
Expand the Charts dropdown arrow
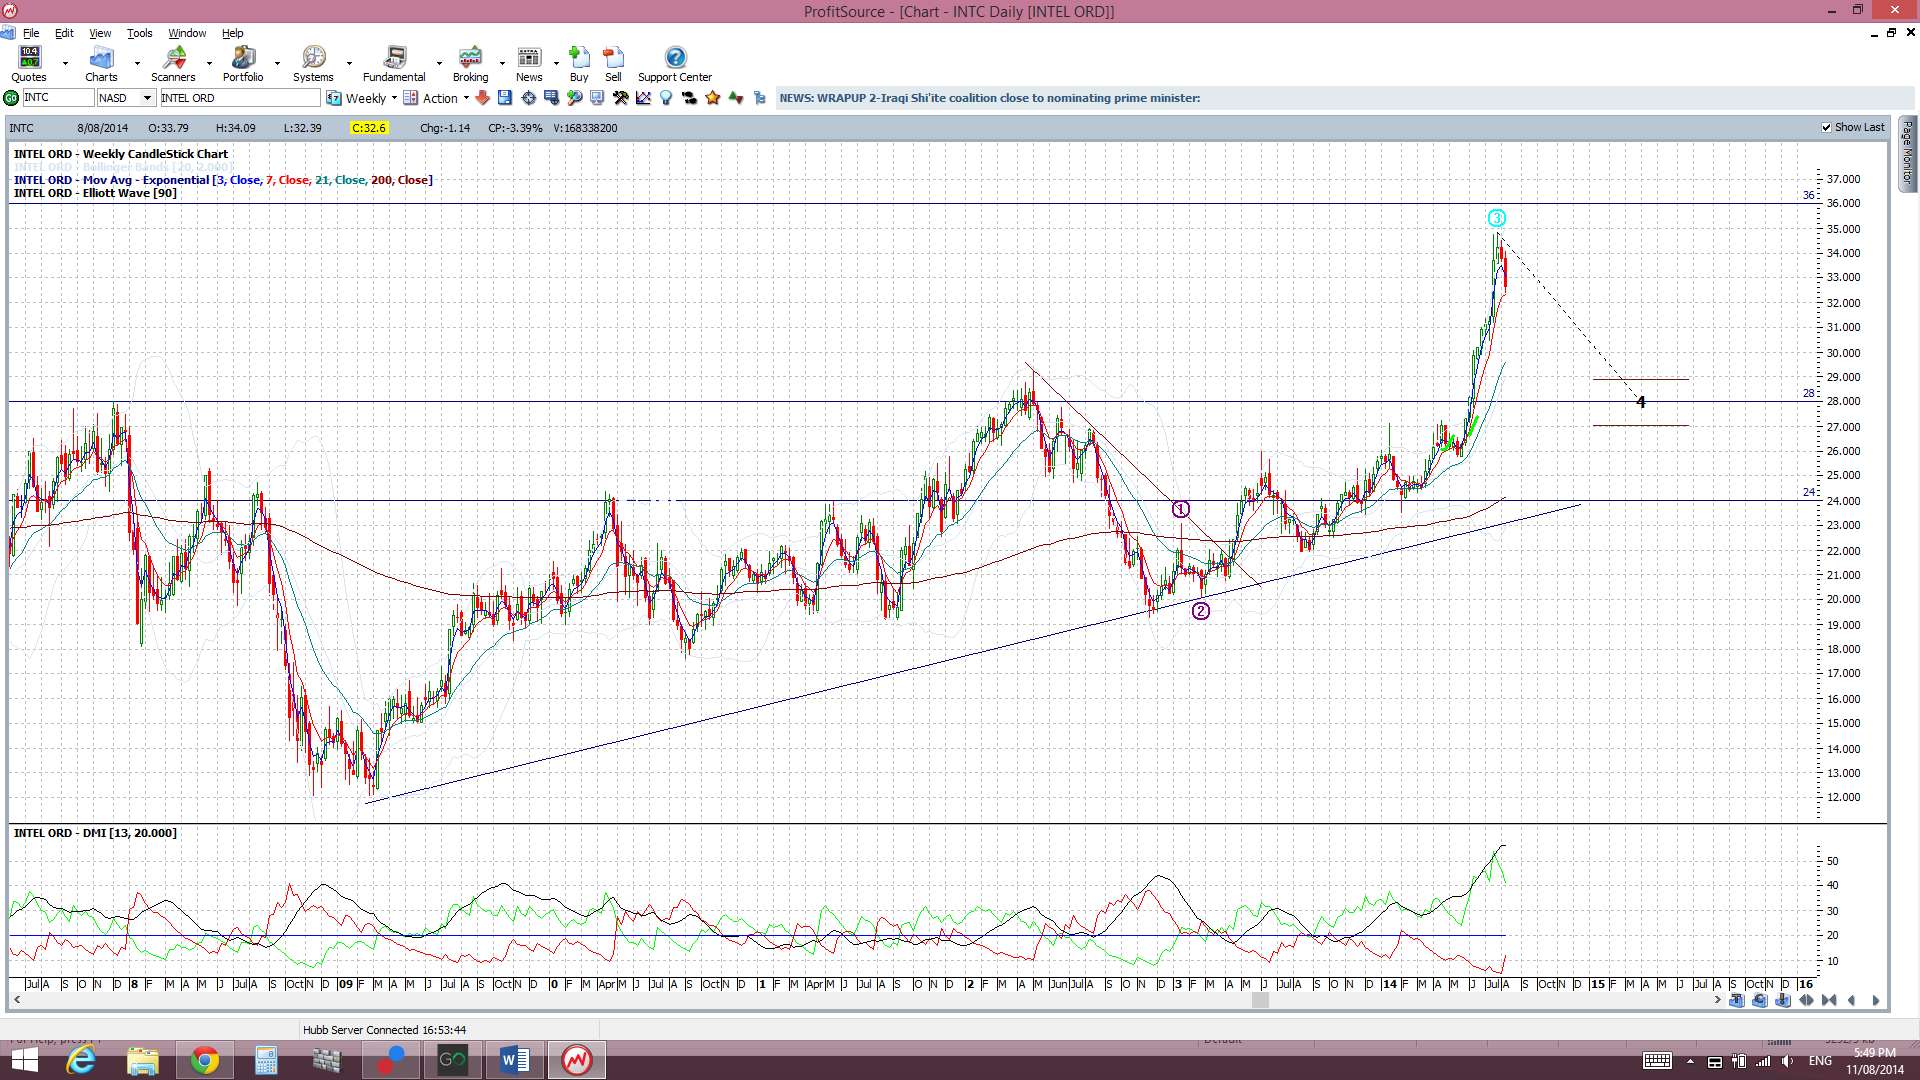[137, 64]
